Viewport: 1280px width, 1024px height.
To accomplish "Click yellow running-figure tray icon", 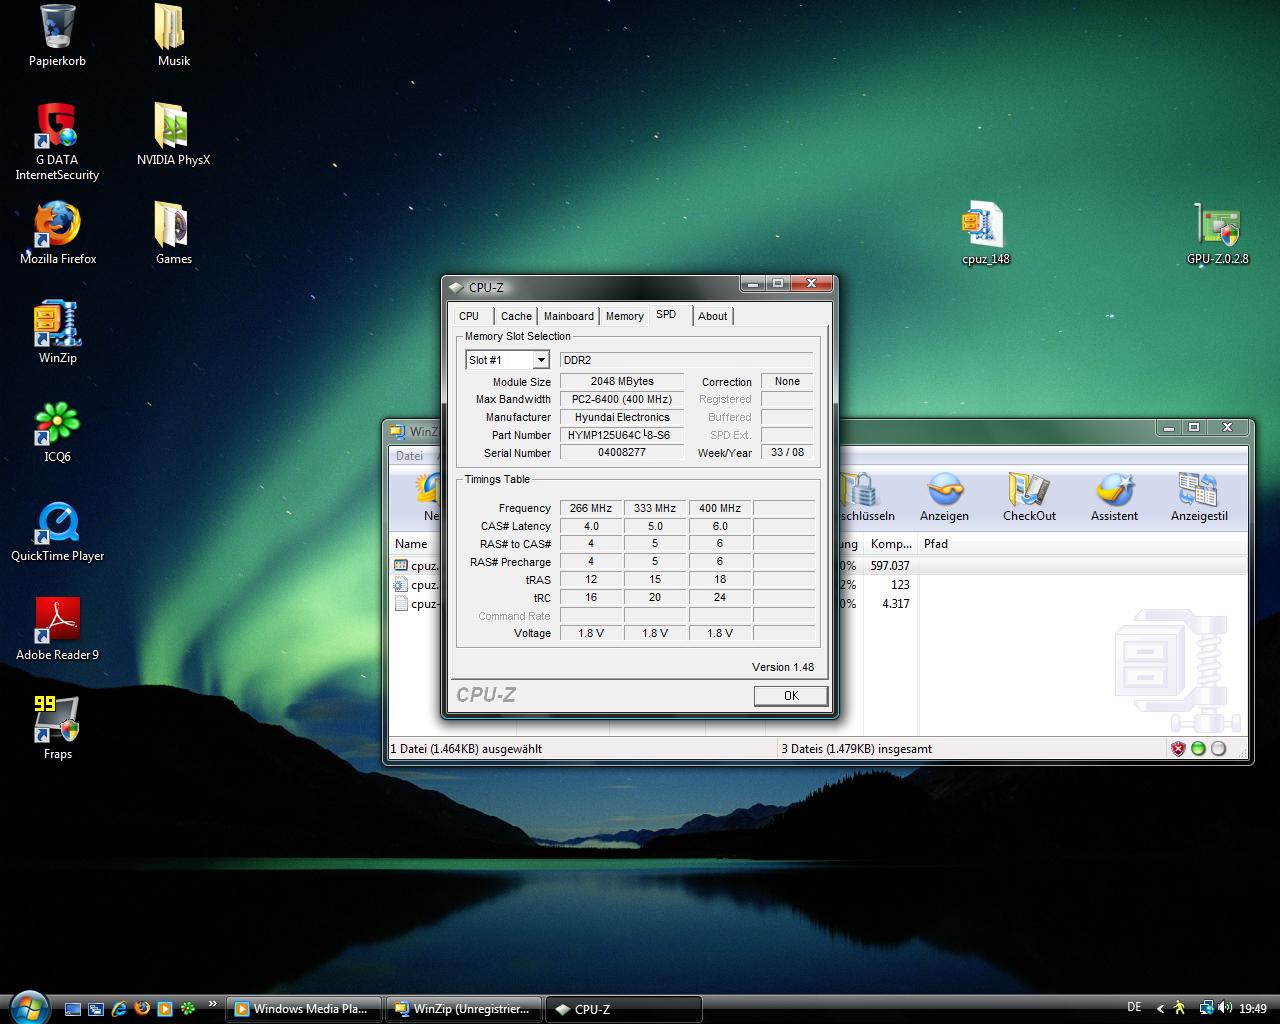I will tap(1180, 1008).
